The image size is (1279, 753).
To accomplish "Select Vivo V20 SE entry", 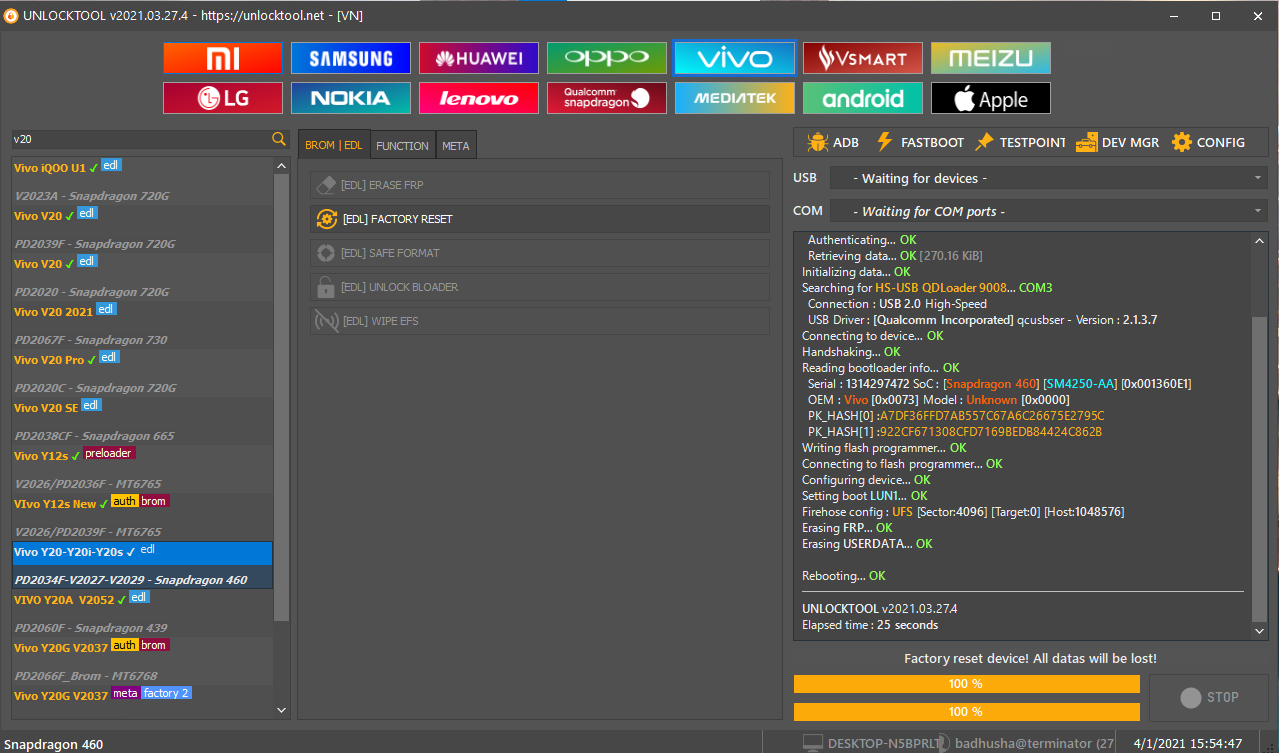I will pos(143,408).
